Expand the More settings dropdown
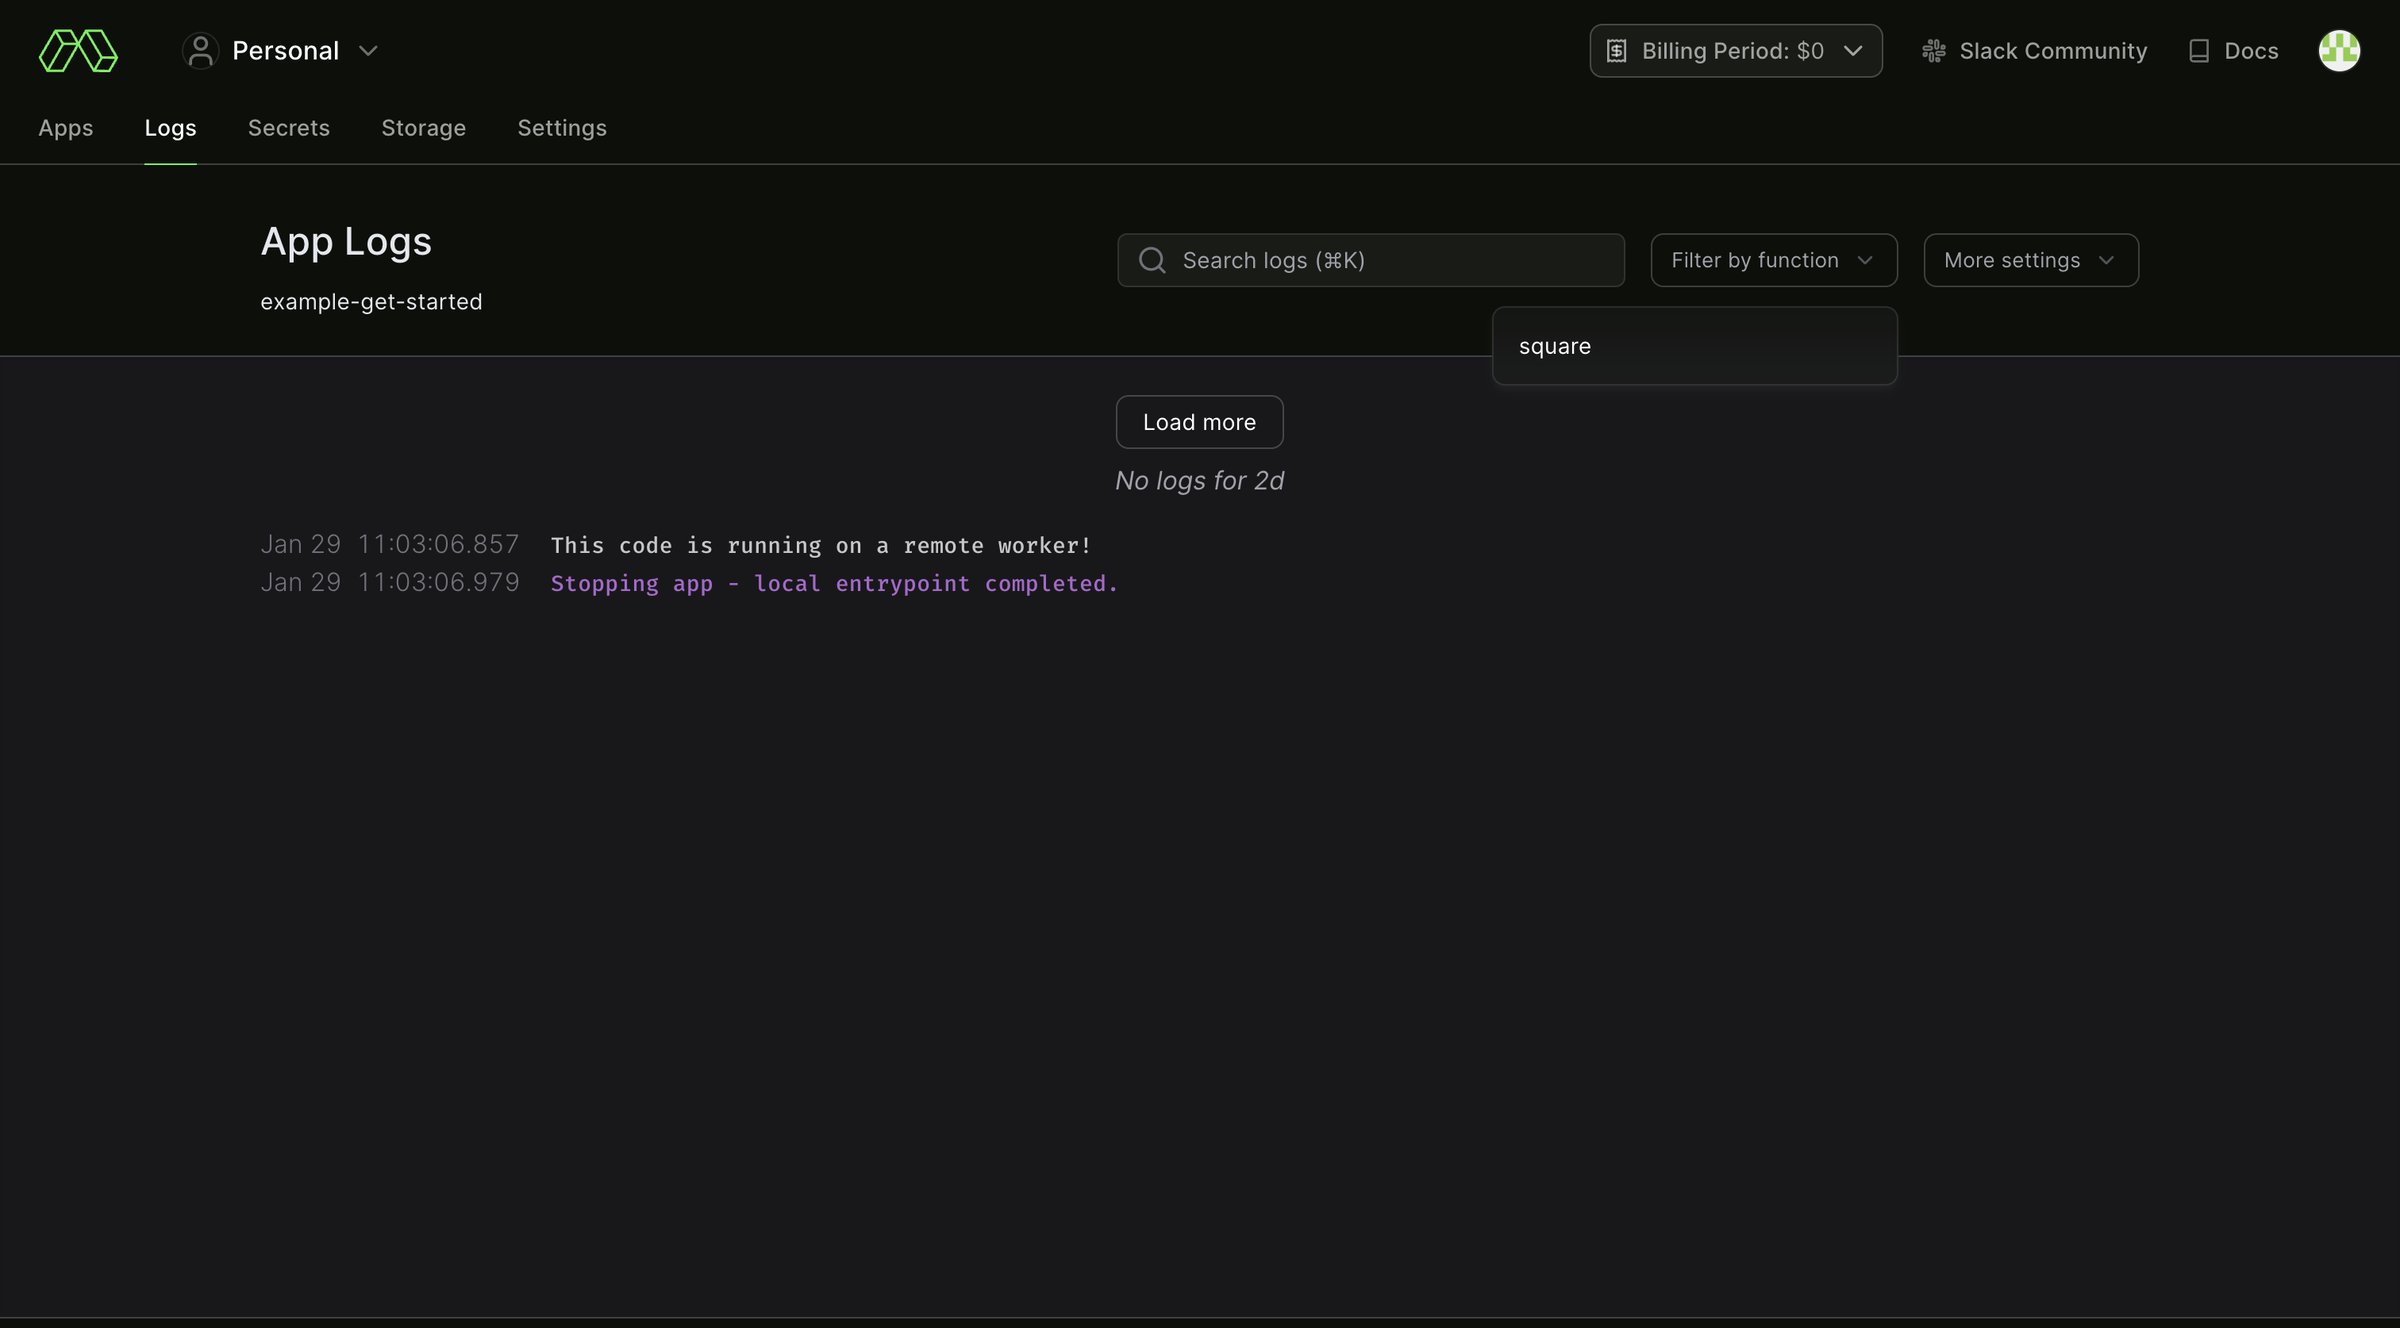Image resolution: width=2400 pixels, height=1328 pixels. tap(2031, 260)
